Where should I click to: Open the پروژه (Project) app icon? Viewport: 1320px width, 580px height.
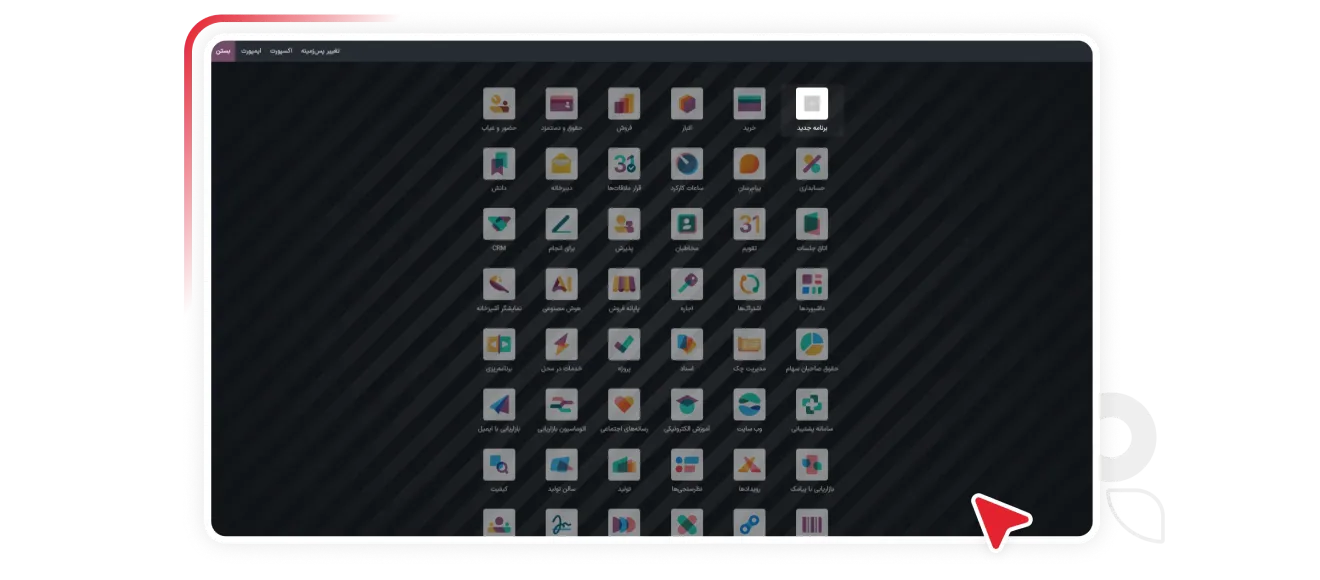[x=624, y=345]
